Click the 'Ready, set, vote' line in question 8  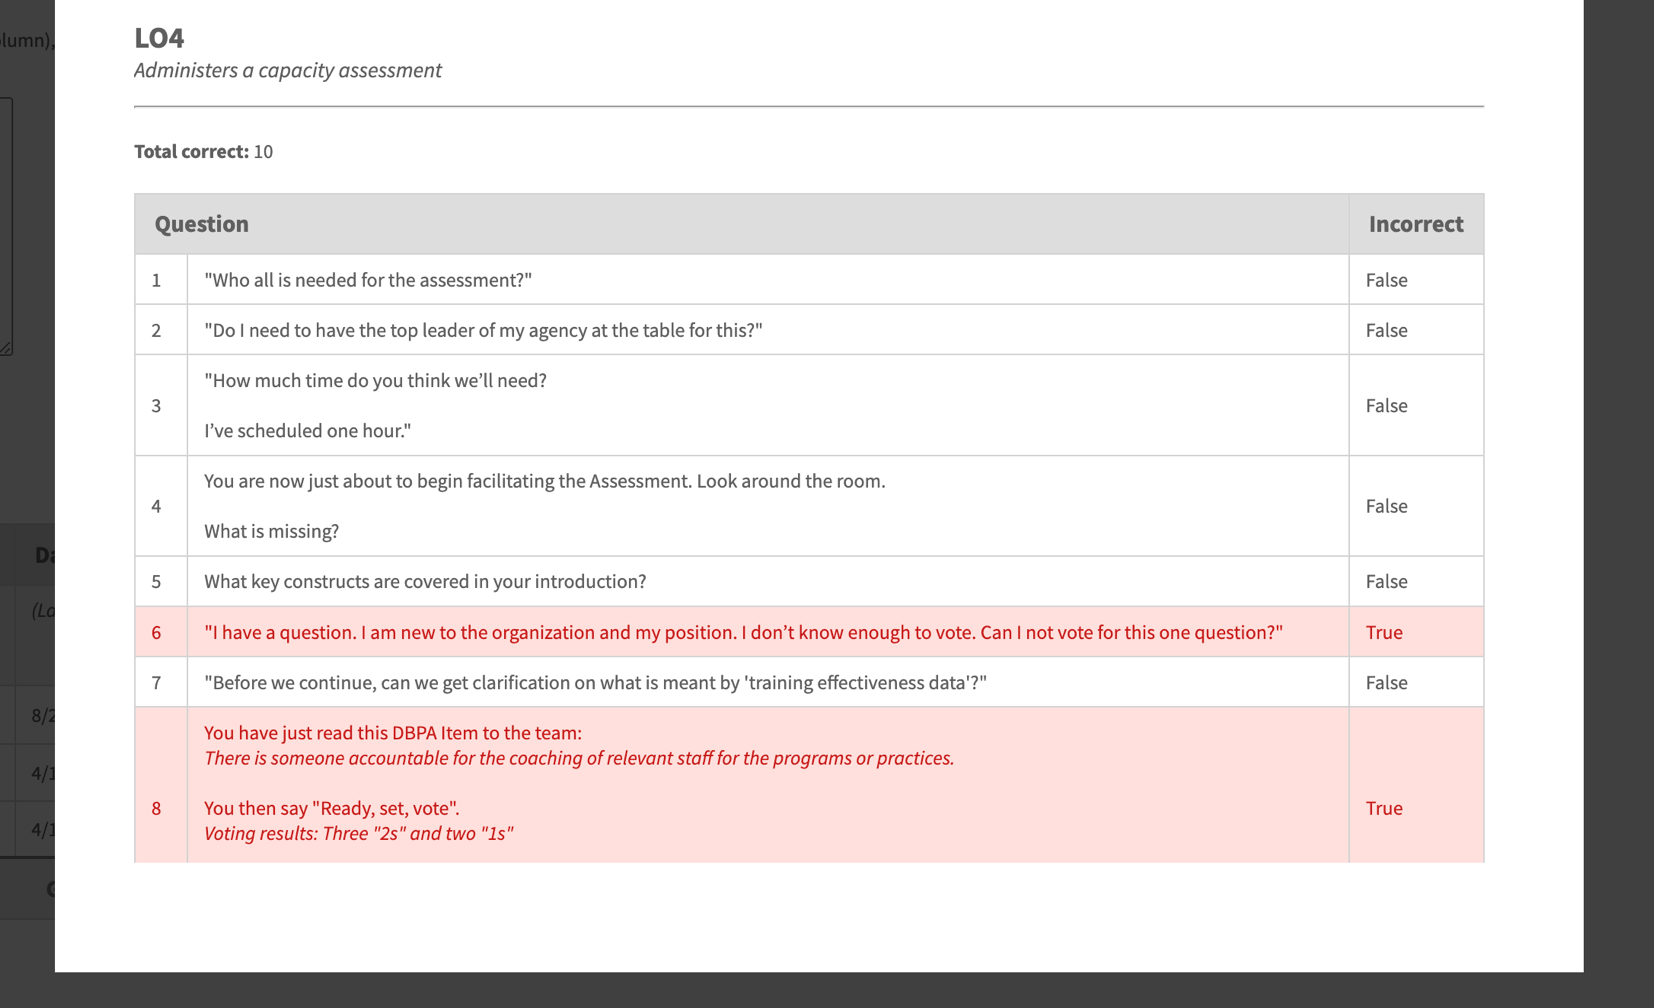coord(332,808)
